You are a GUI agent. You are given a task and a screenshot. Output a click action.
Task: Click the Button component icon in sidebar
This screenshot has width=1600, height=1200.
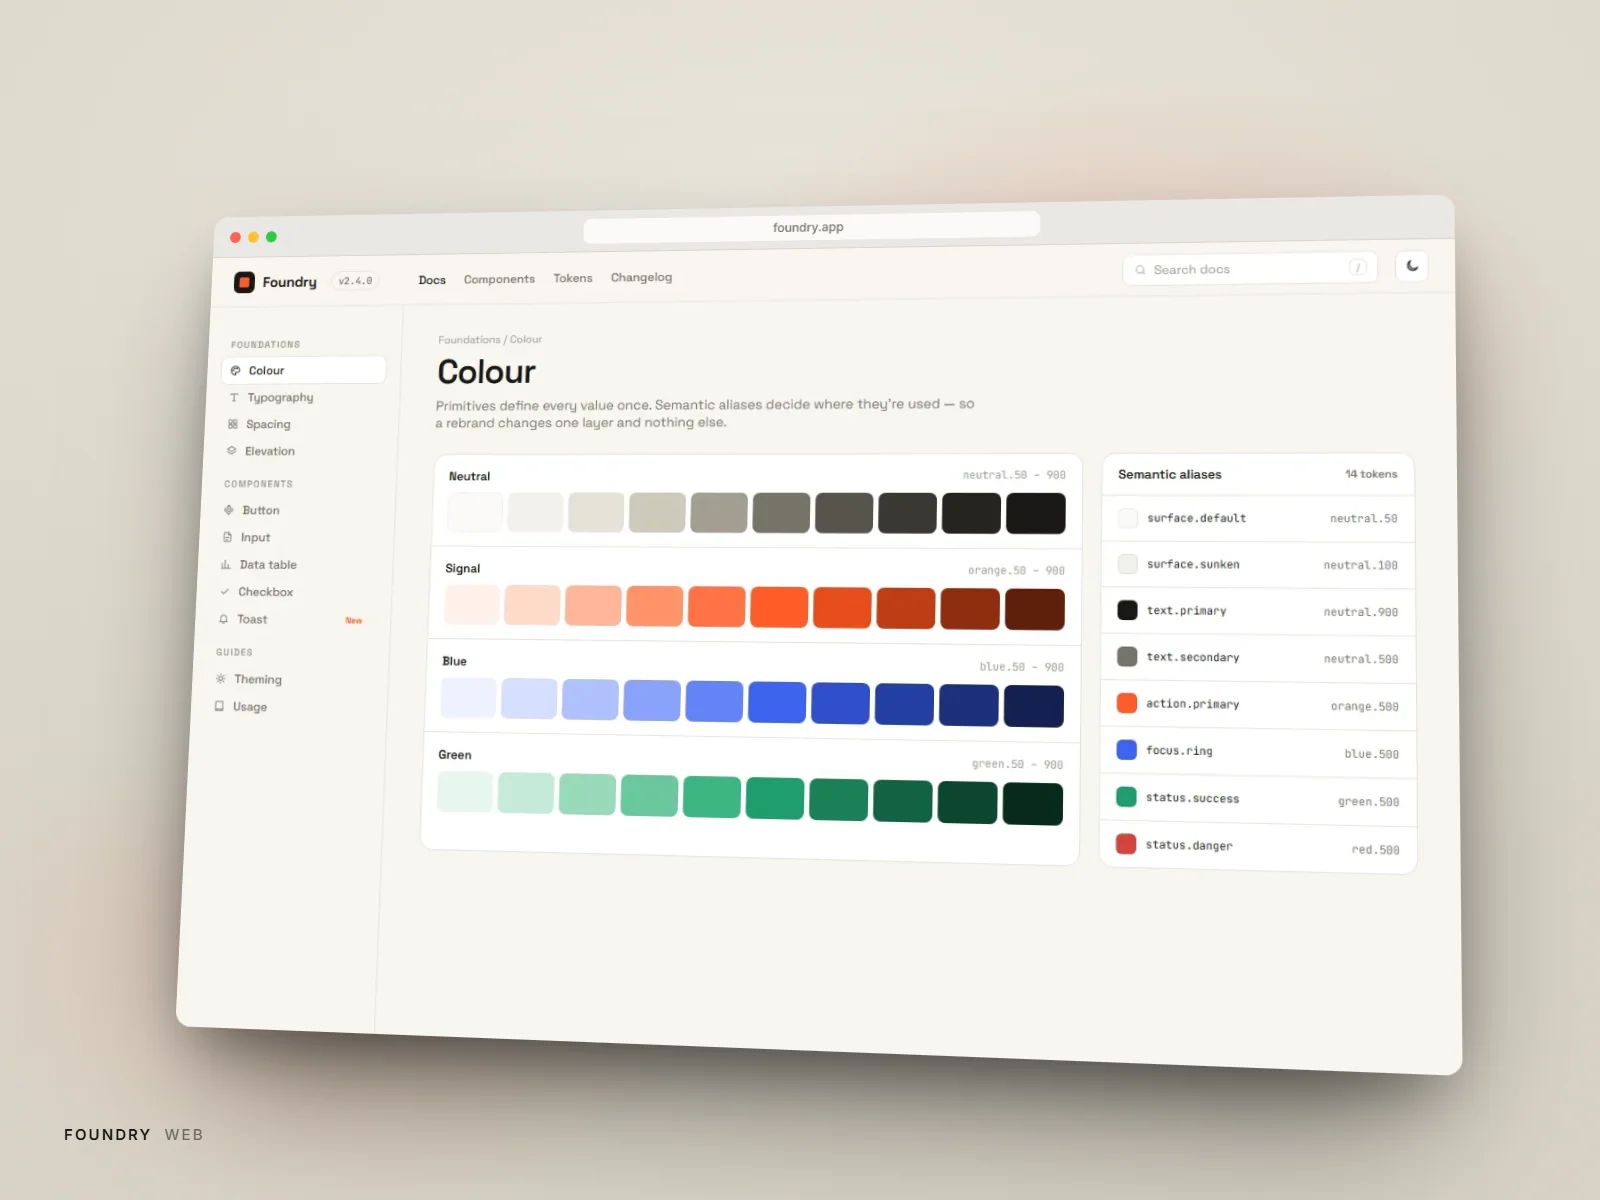point(229,510)
